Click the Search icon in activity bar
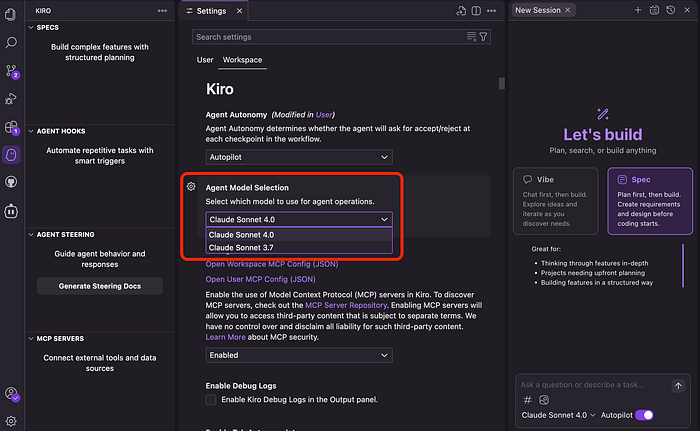 (x=11, y=43)
